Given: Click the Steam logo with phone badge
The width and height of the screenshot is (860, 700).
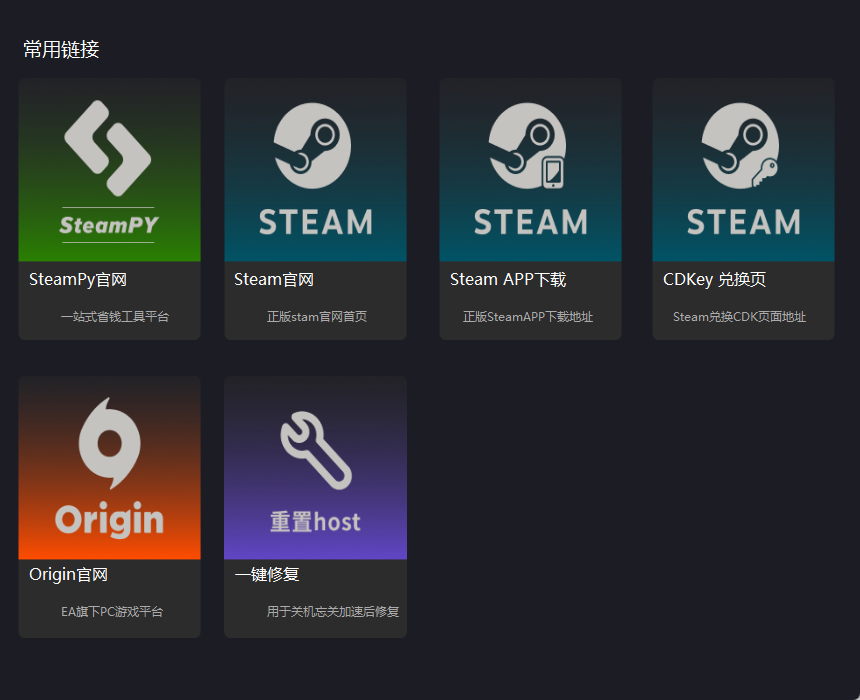Looking at the screenshot, I should (x=528, y=146).
